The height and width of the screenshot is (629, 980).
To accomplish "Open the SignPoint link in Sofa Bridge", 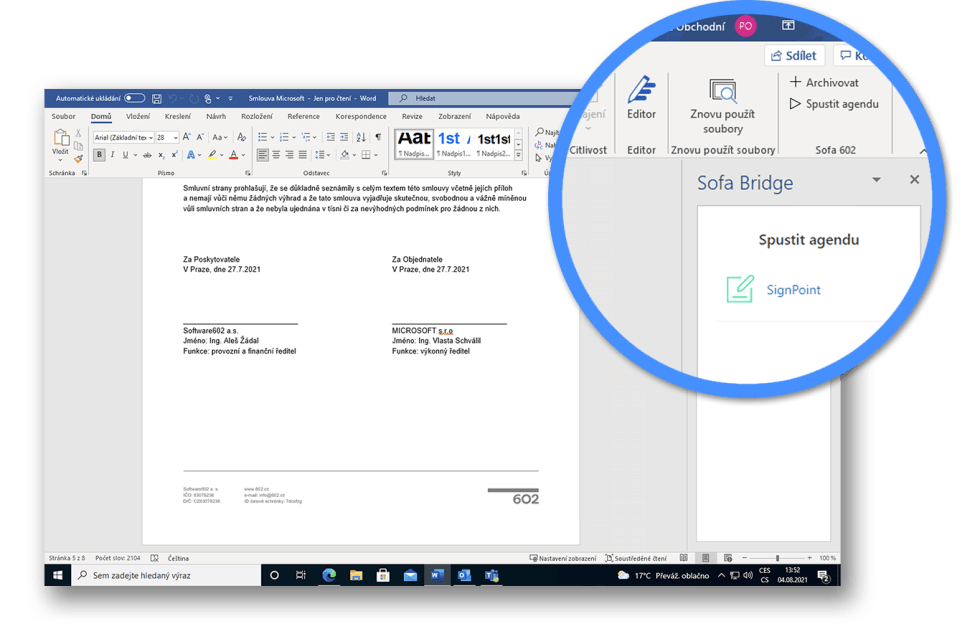I will [793, 290].
